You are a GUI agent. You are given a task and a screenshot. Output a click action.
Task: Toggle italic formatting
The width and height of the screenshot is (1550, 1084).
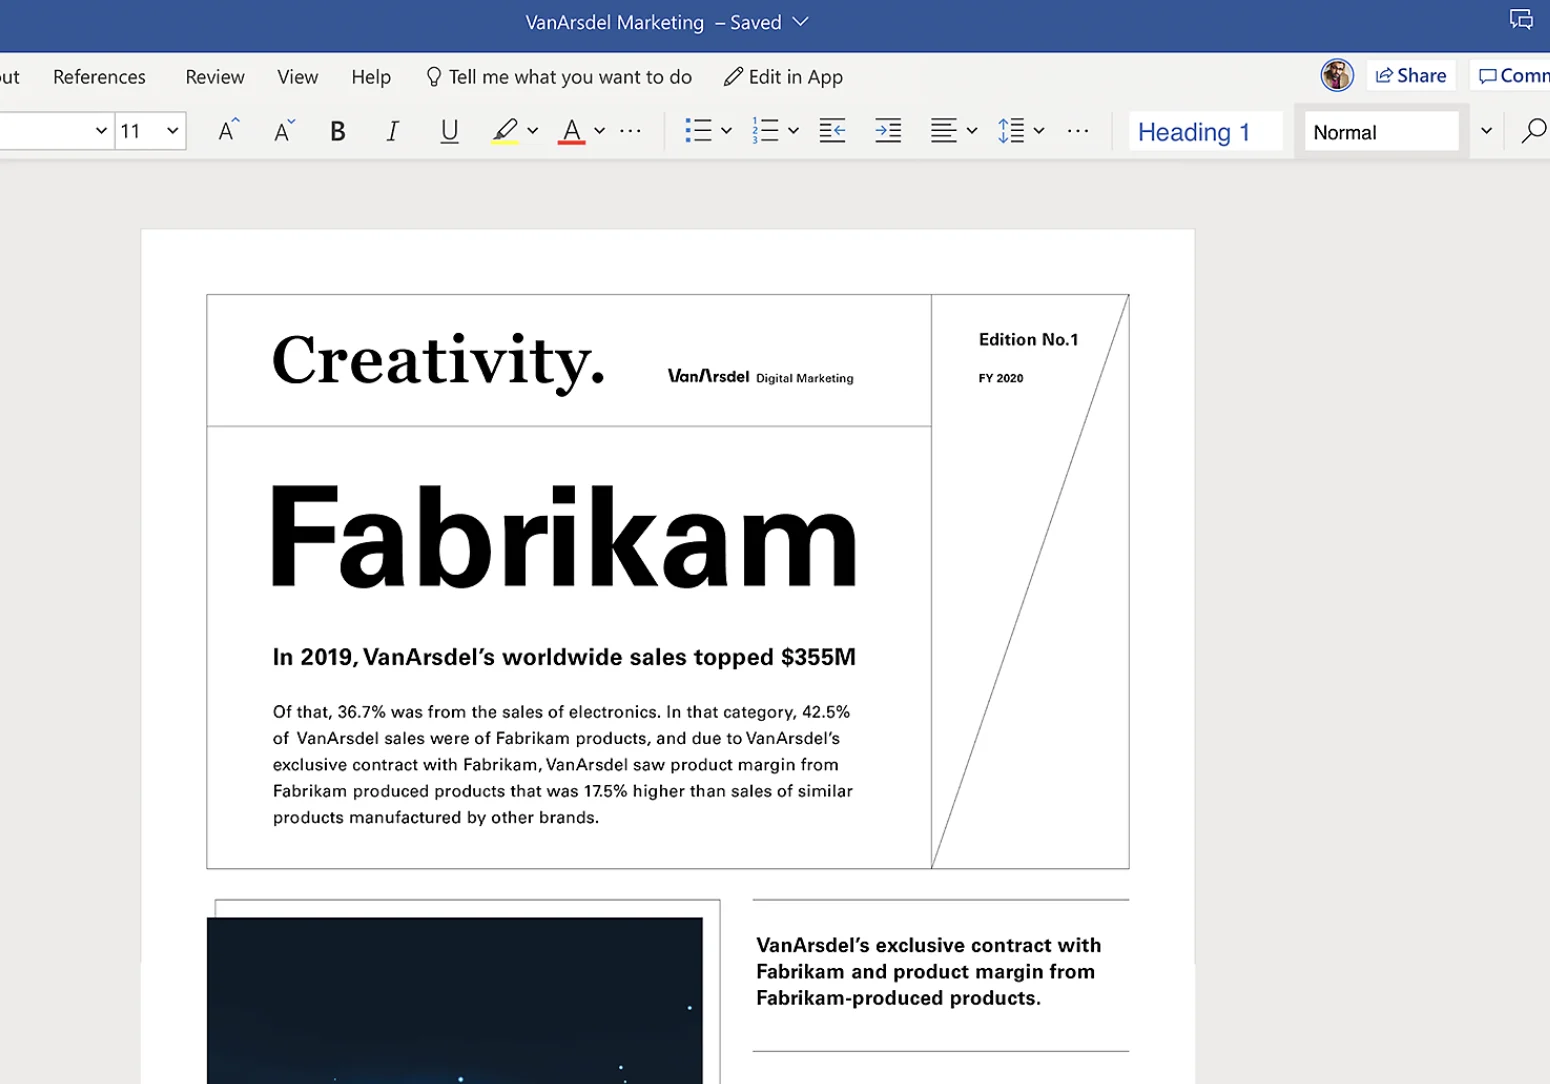393,131
